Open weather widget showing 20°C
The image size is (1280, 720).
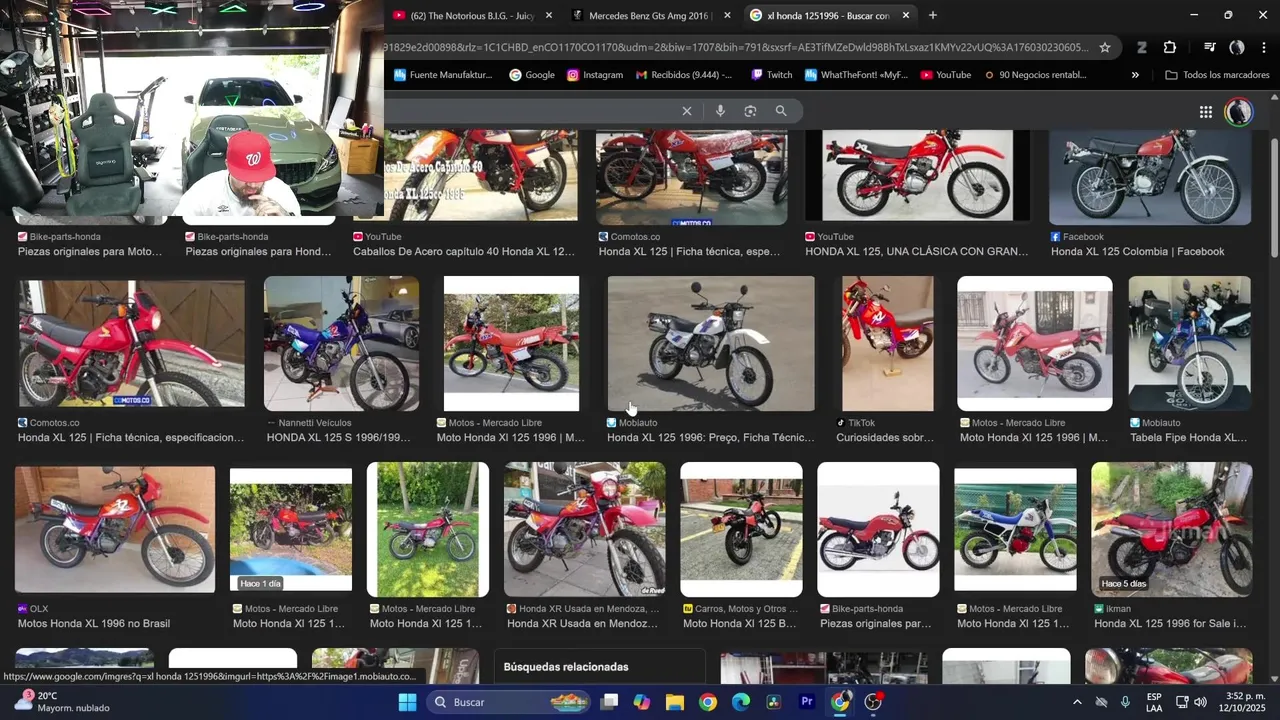pos(62,702)
